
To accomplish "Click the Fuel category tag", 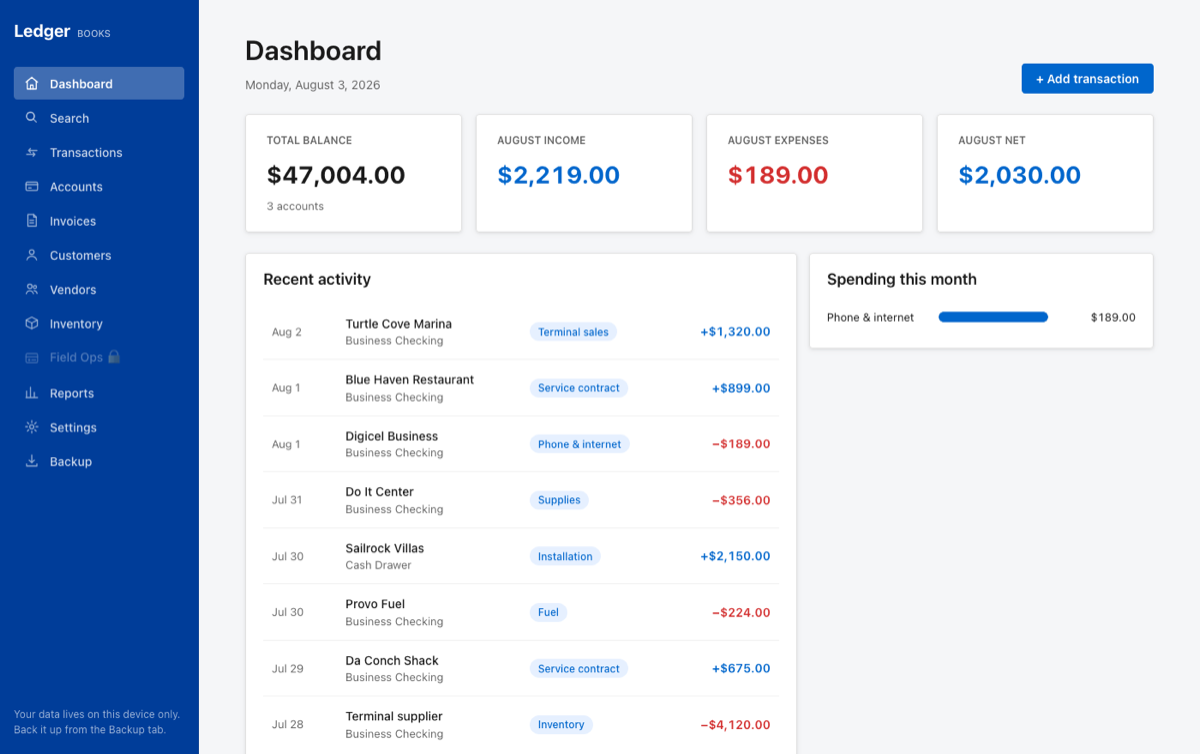I will (x=548, y=612).
